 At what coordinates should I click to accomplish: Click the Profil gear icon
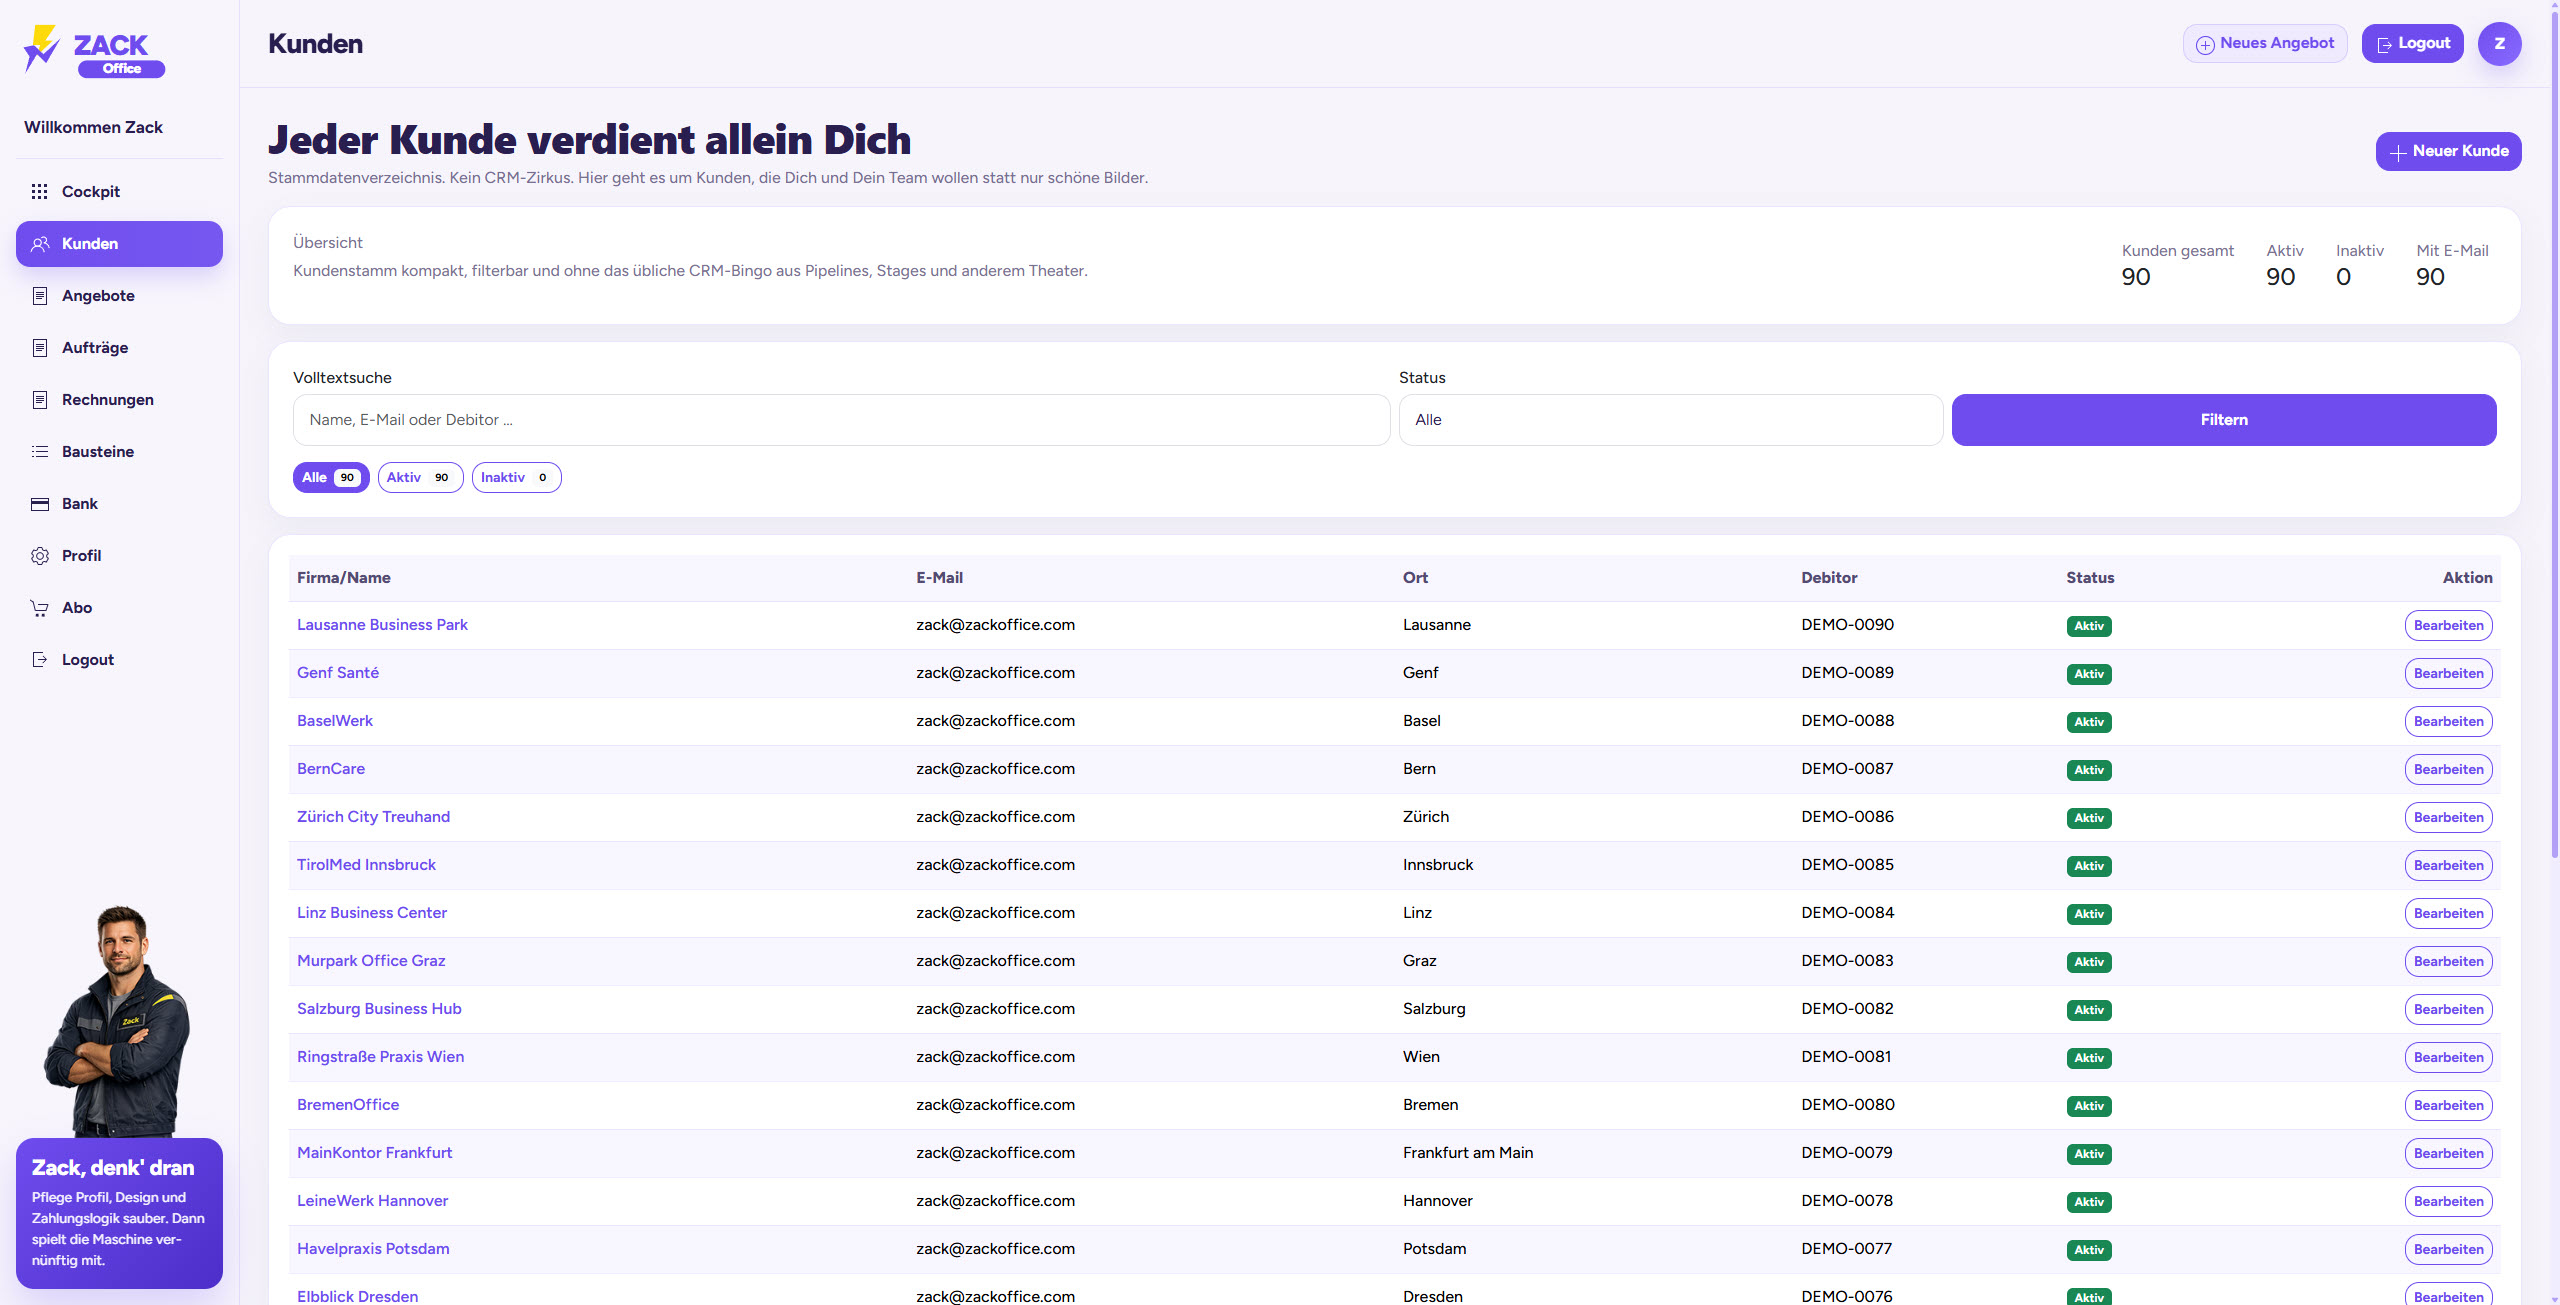pyautogui.click(x=40, y=556)
